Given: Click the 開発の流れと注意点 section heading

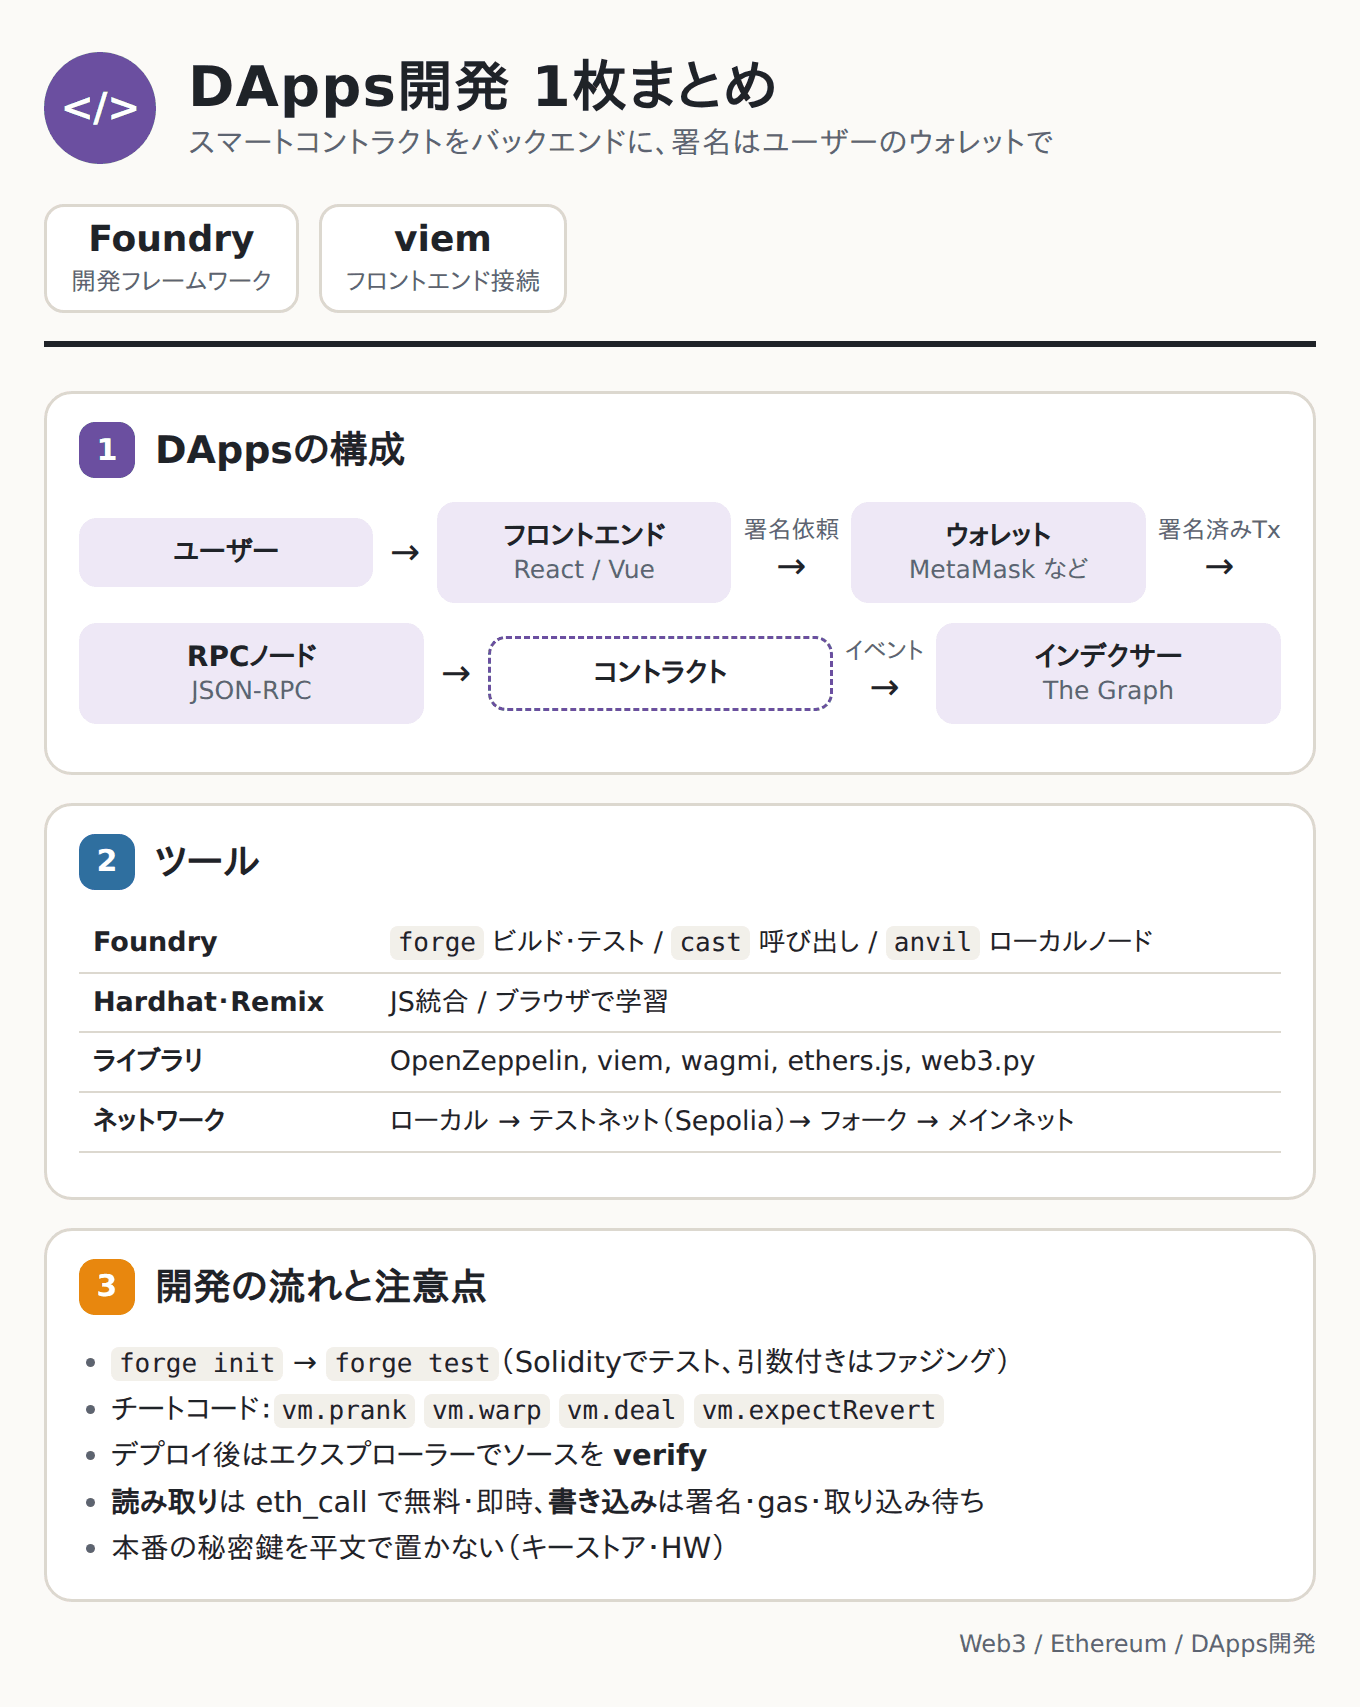Looking at the screenshot, I should click(321, 1286).
